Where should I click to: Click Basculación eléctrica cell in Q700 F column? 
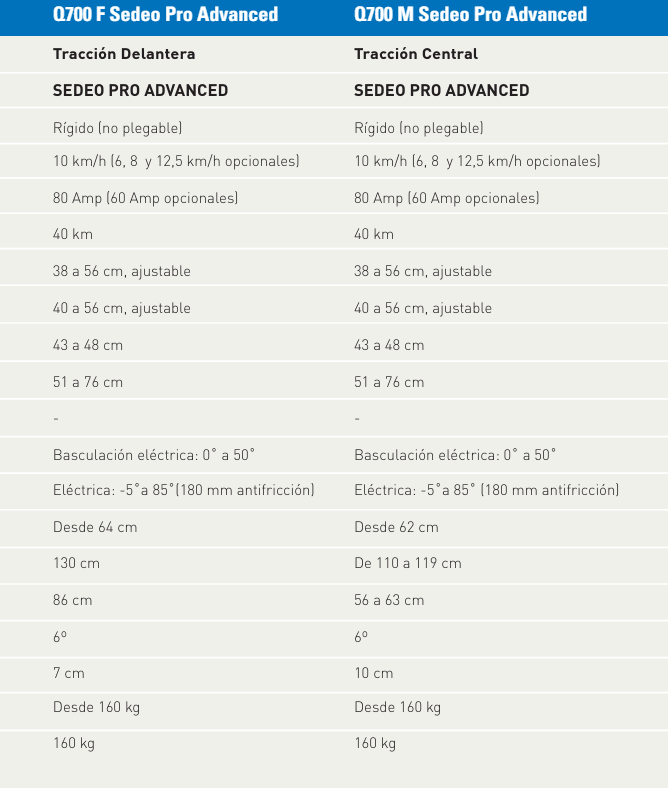pyautogui.click(x=154, y=455)
